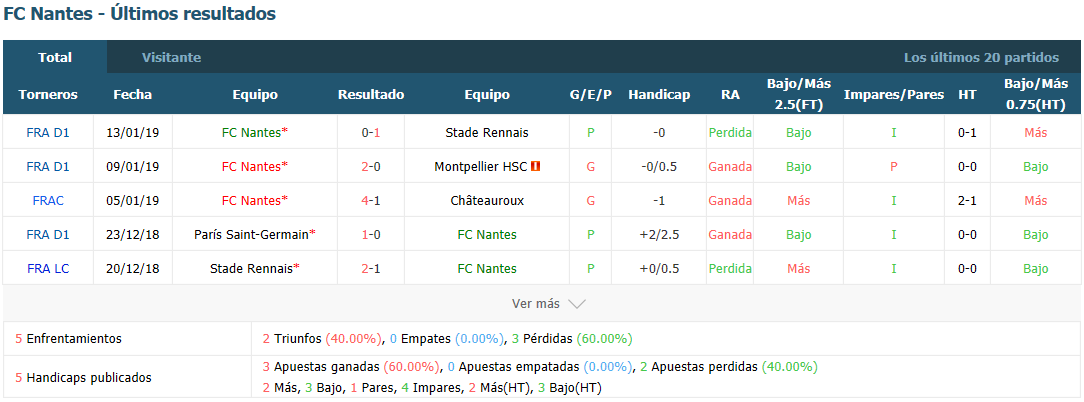Screen dimensions: 1084x402
Task: Select the Total tab
Action: point(55,57)
